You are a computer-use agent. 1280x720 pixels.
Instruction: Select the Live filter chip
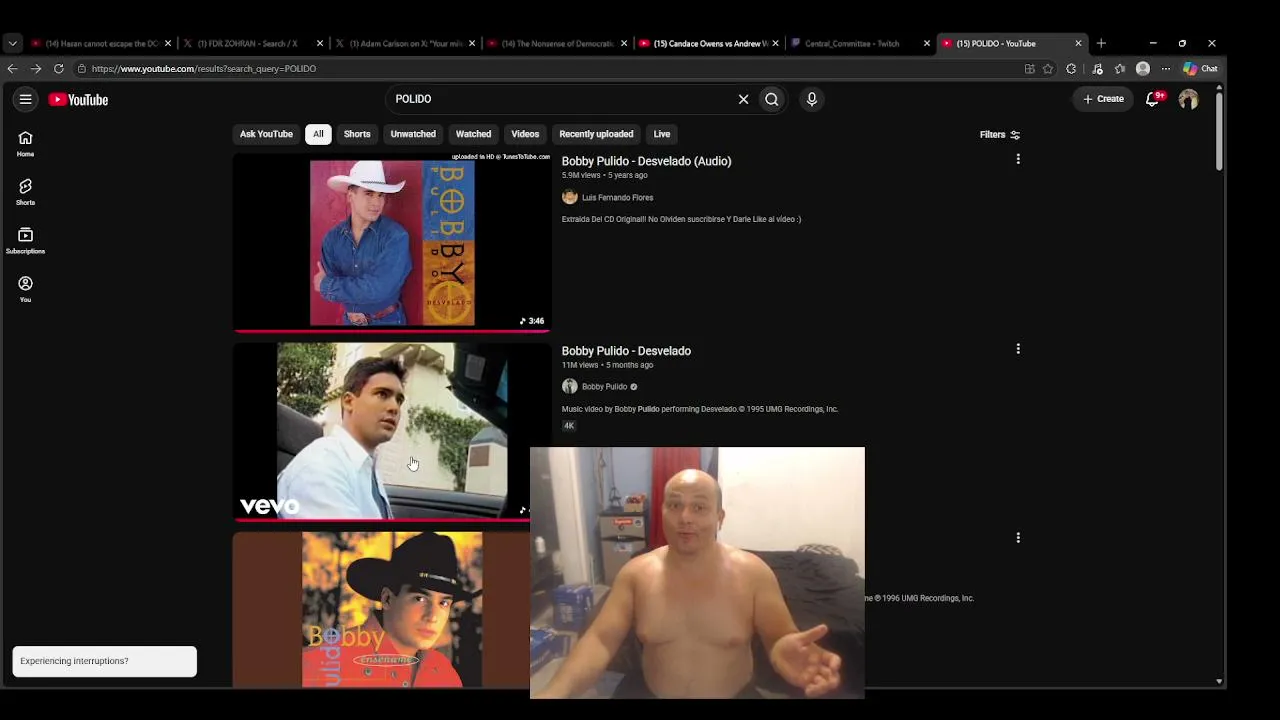point(662,134)
